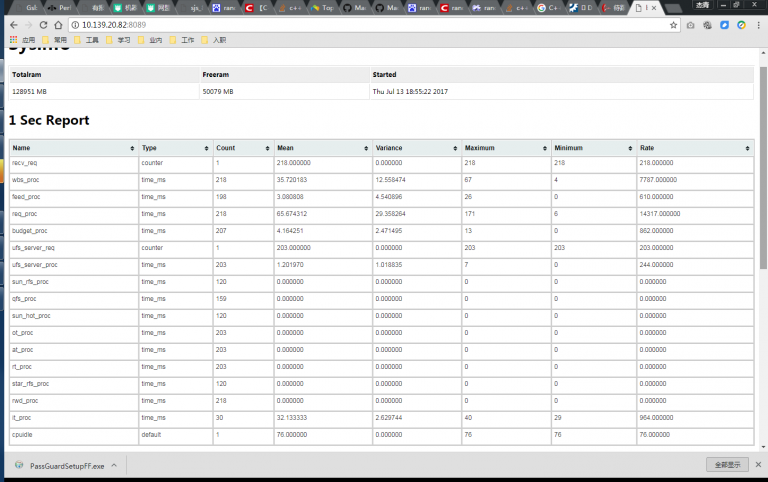Select the qfs_proc row name

[24, 299]
